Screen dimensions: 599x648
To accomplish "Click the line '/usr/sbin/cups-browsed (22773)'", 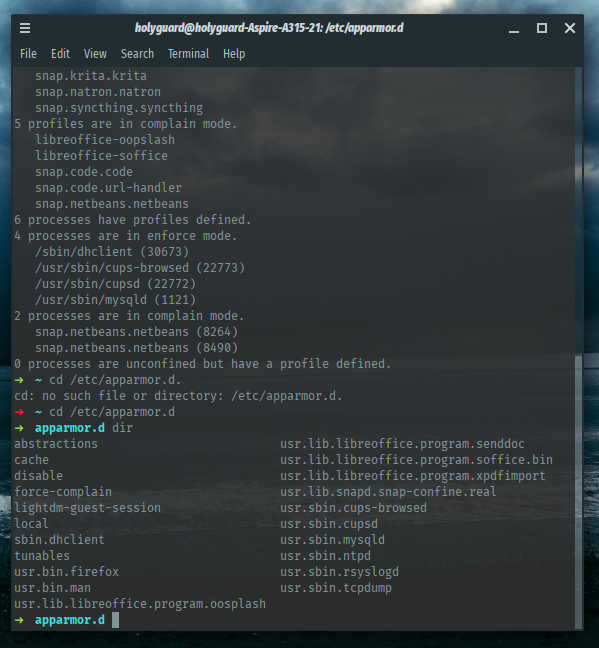I will [140, 268].
